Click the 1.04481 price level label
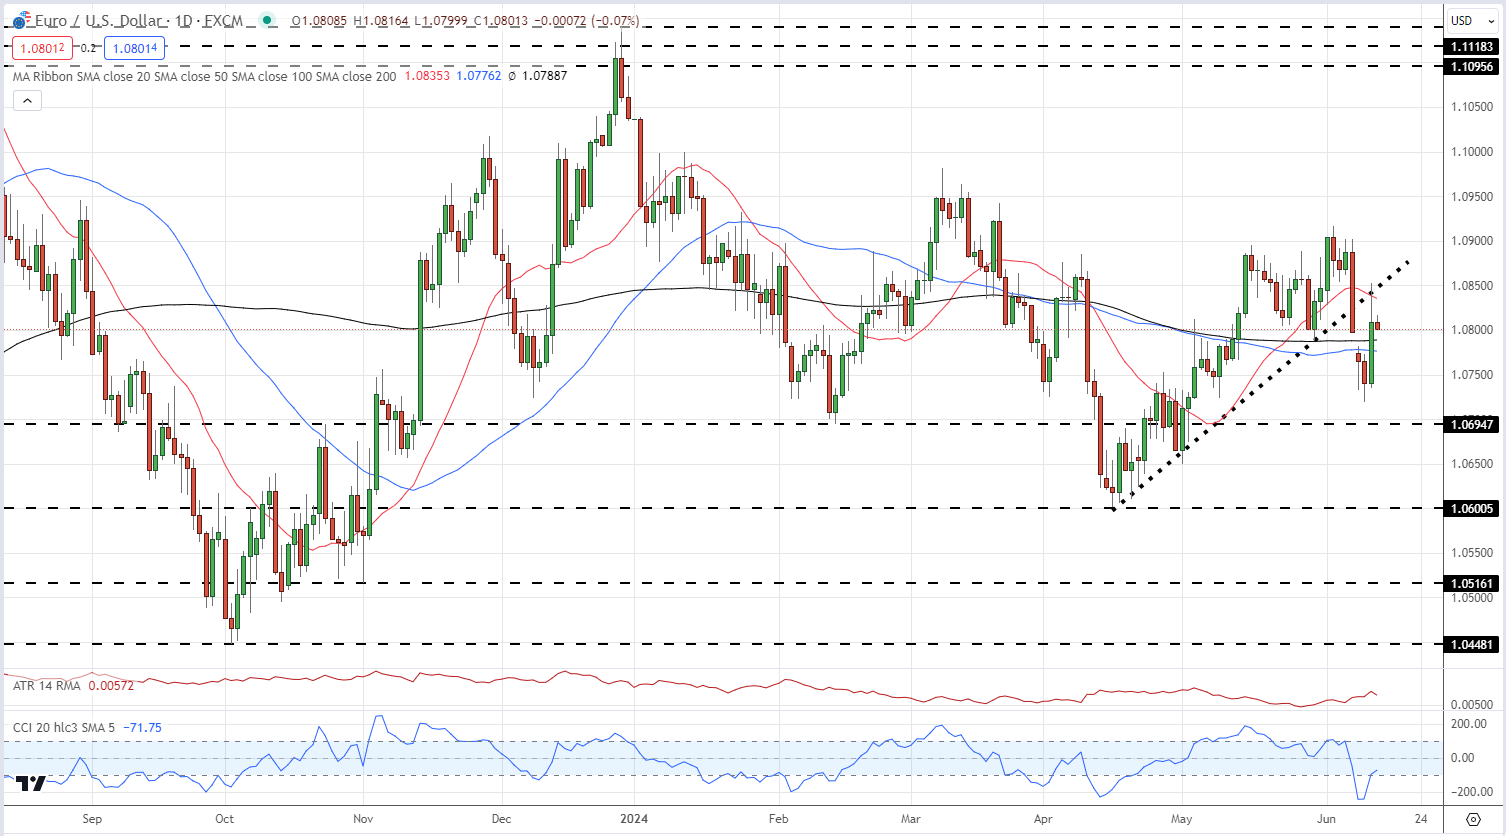Screen dimensions: 1506x836 (1472, 645)
